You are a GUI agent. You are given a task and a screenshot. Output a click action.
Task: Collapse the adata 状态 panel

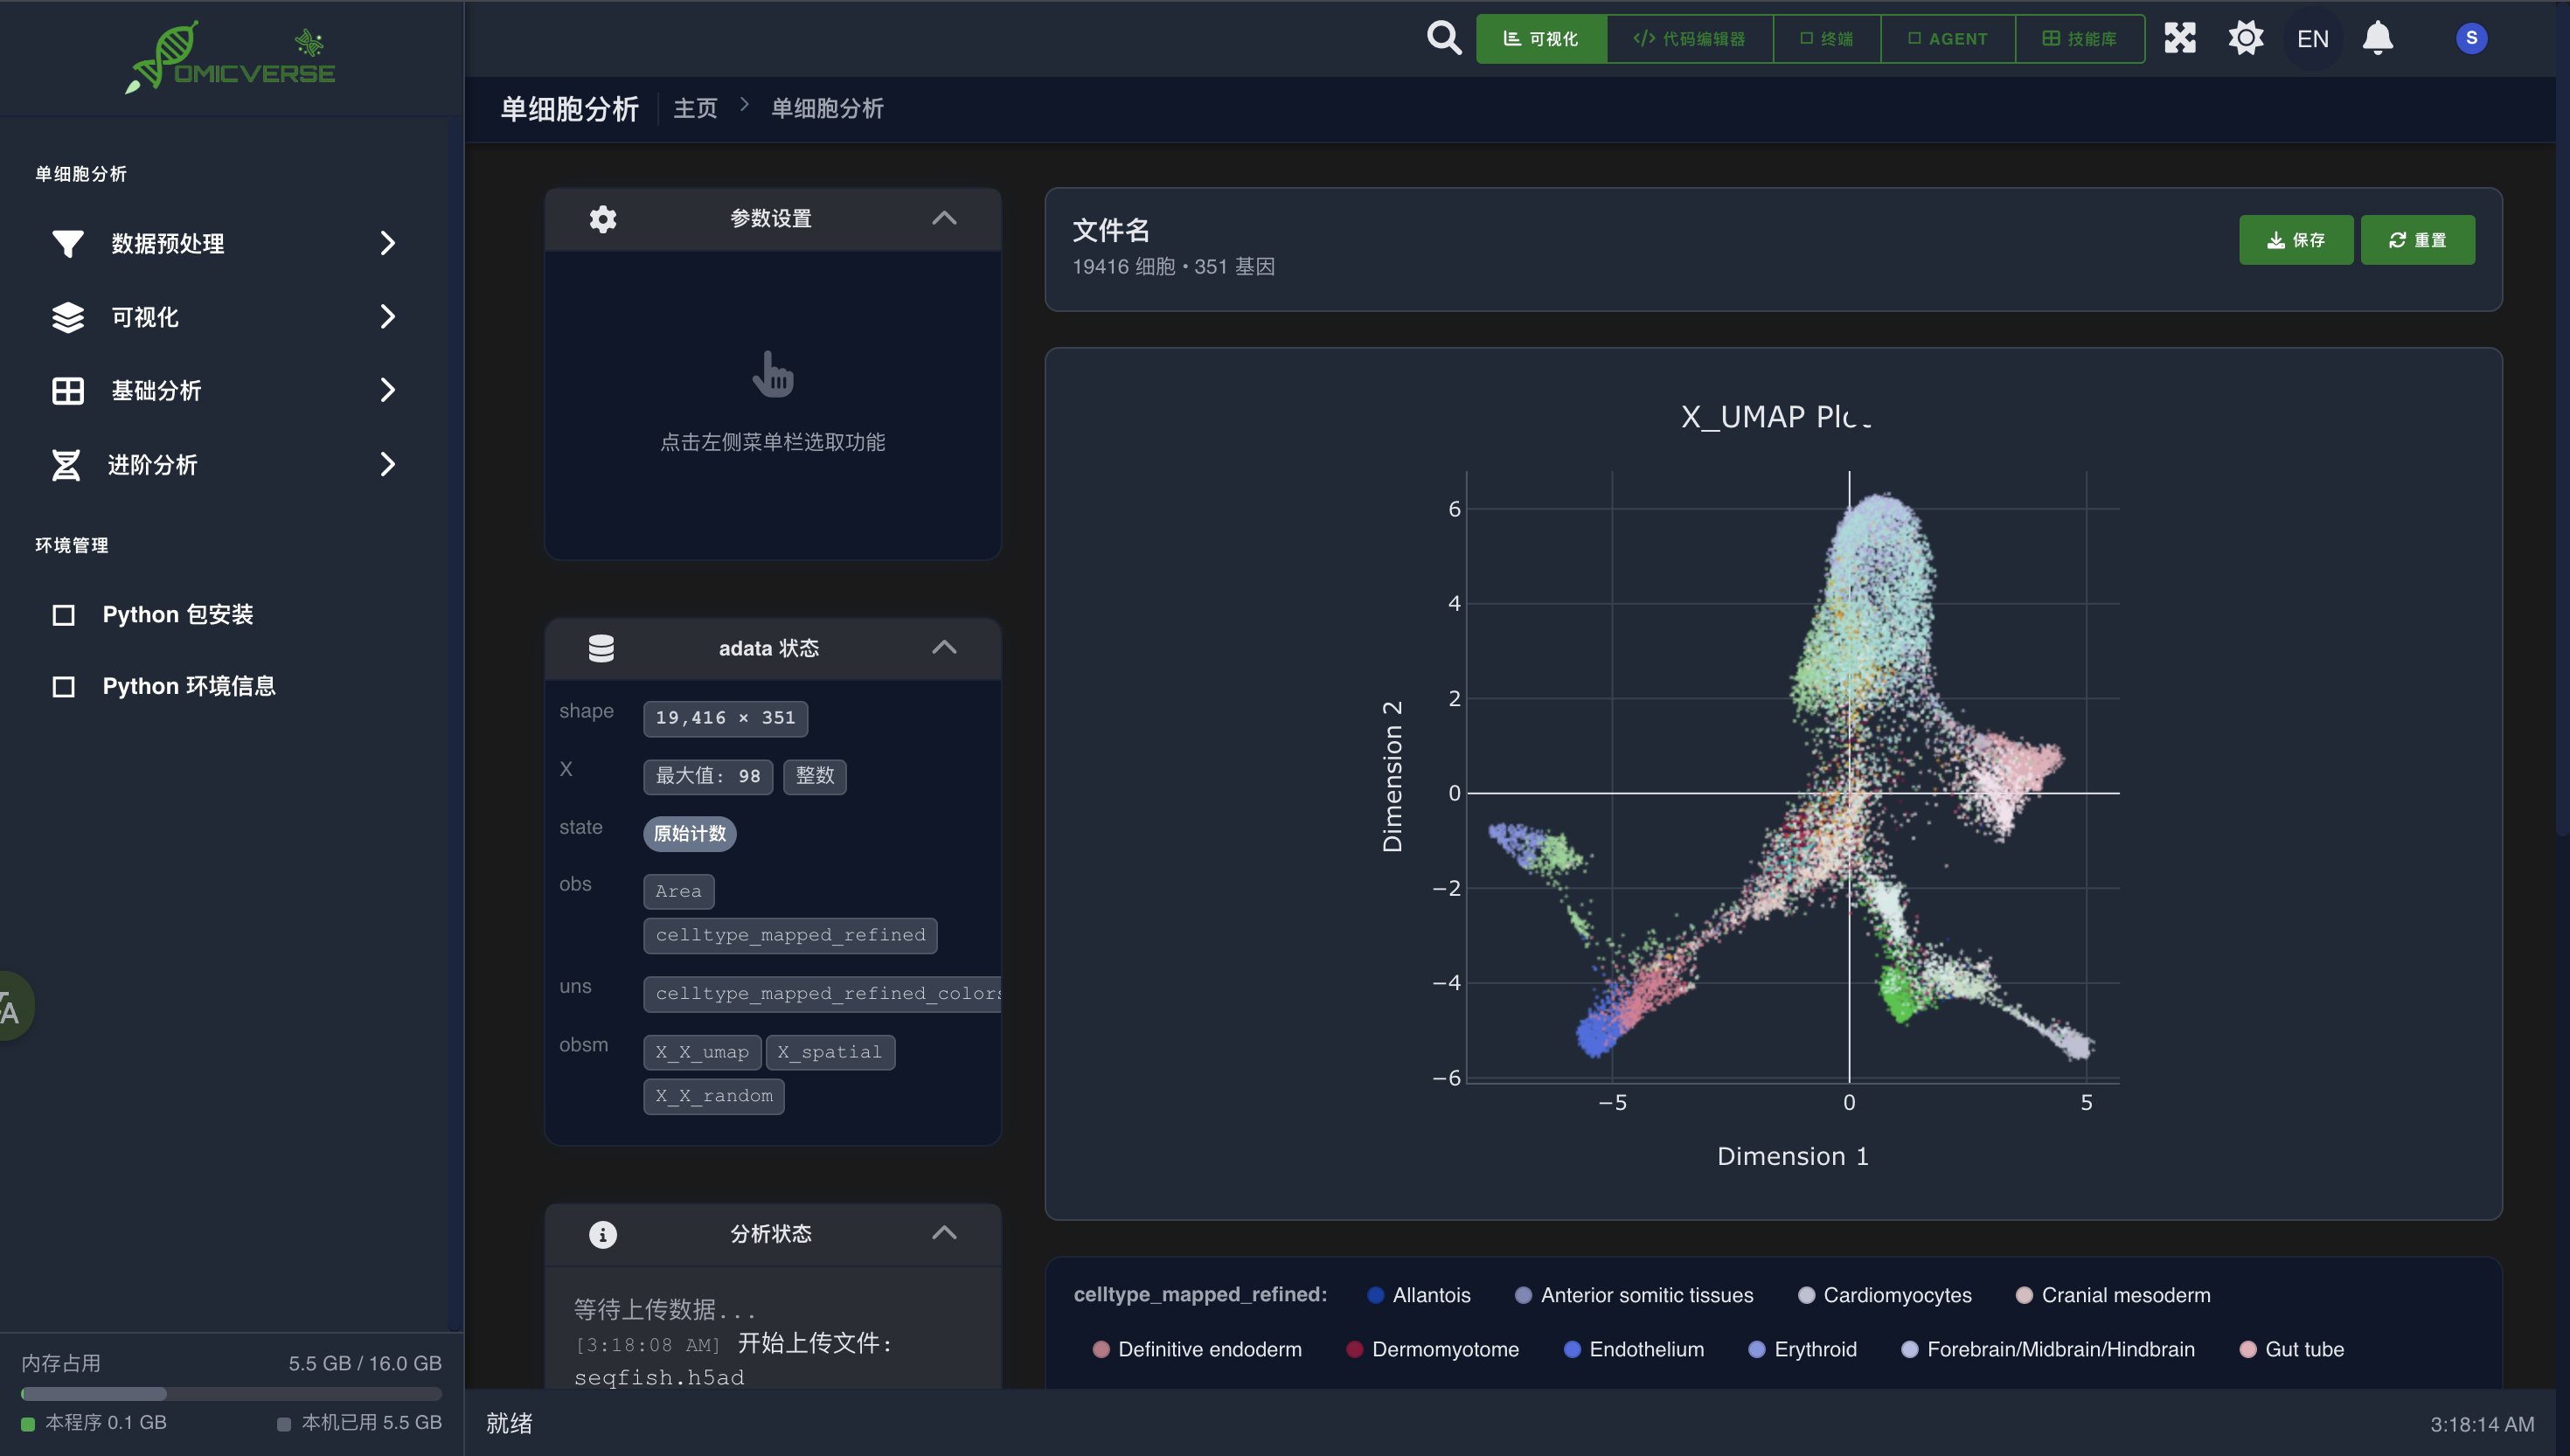943,648
